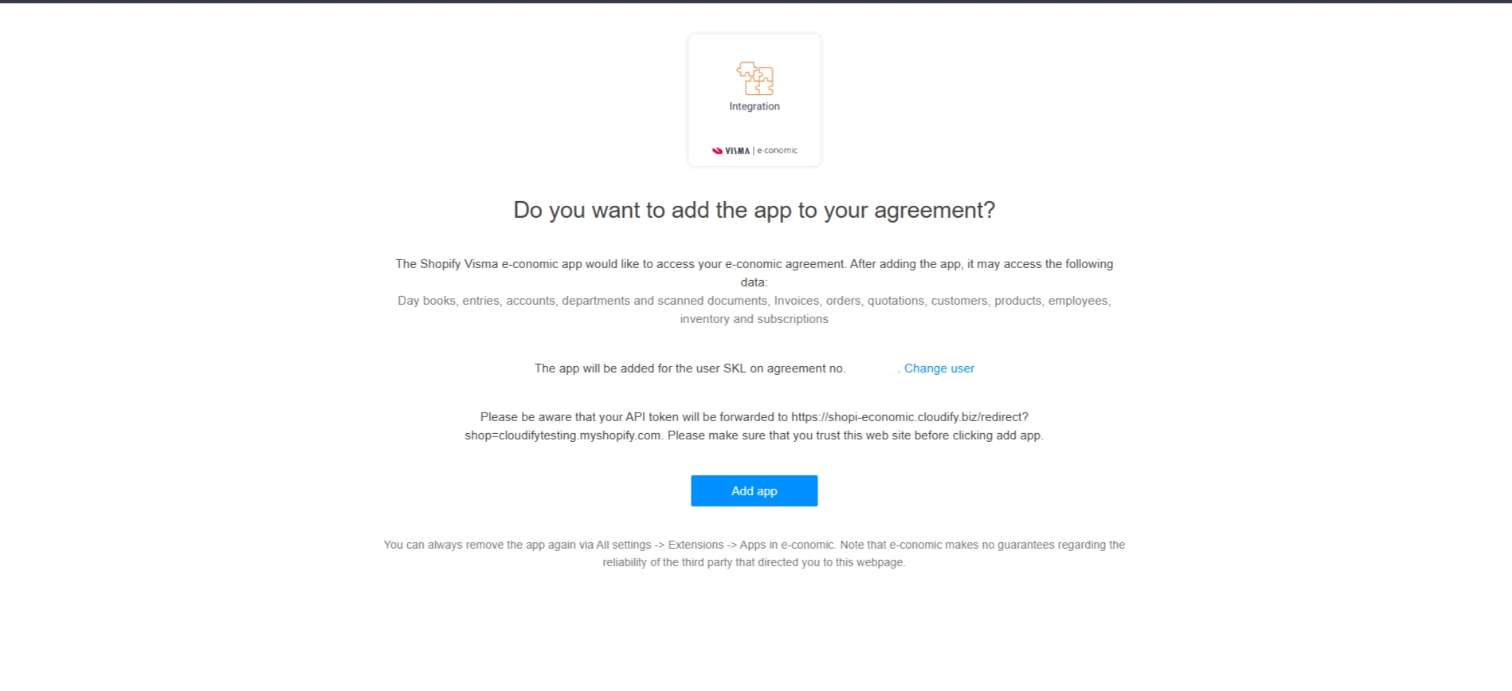Click the footer note "You can always remove the app"
This screenshot has height=691, width=1512.
754,554
